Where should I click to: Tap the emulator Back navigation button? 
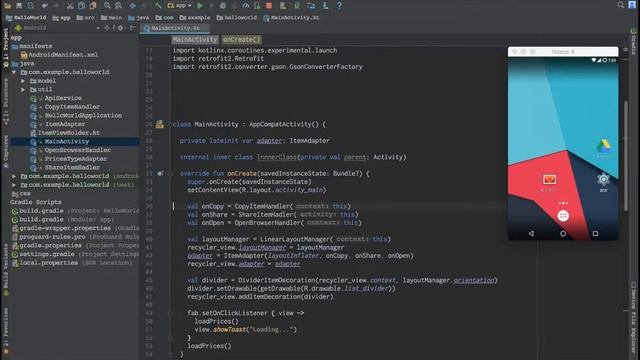point(531,233)
